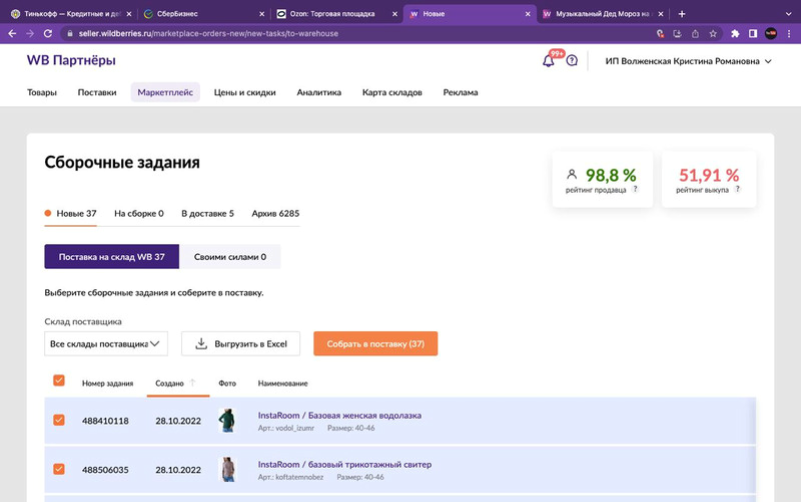Viewport: 801px width, 502px height.
Task: Click the browser forward arrow
Action: [x=30, y=34]
